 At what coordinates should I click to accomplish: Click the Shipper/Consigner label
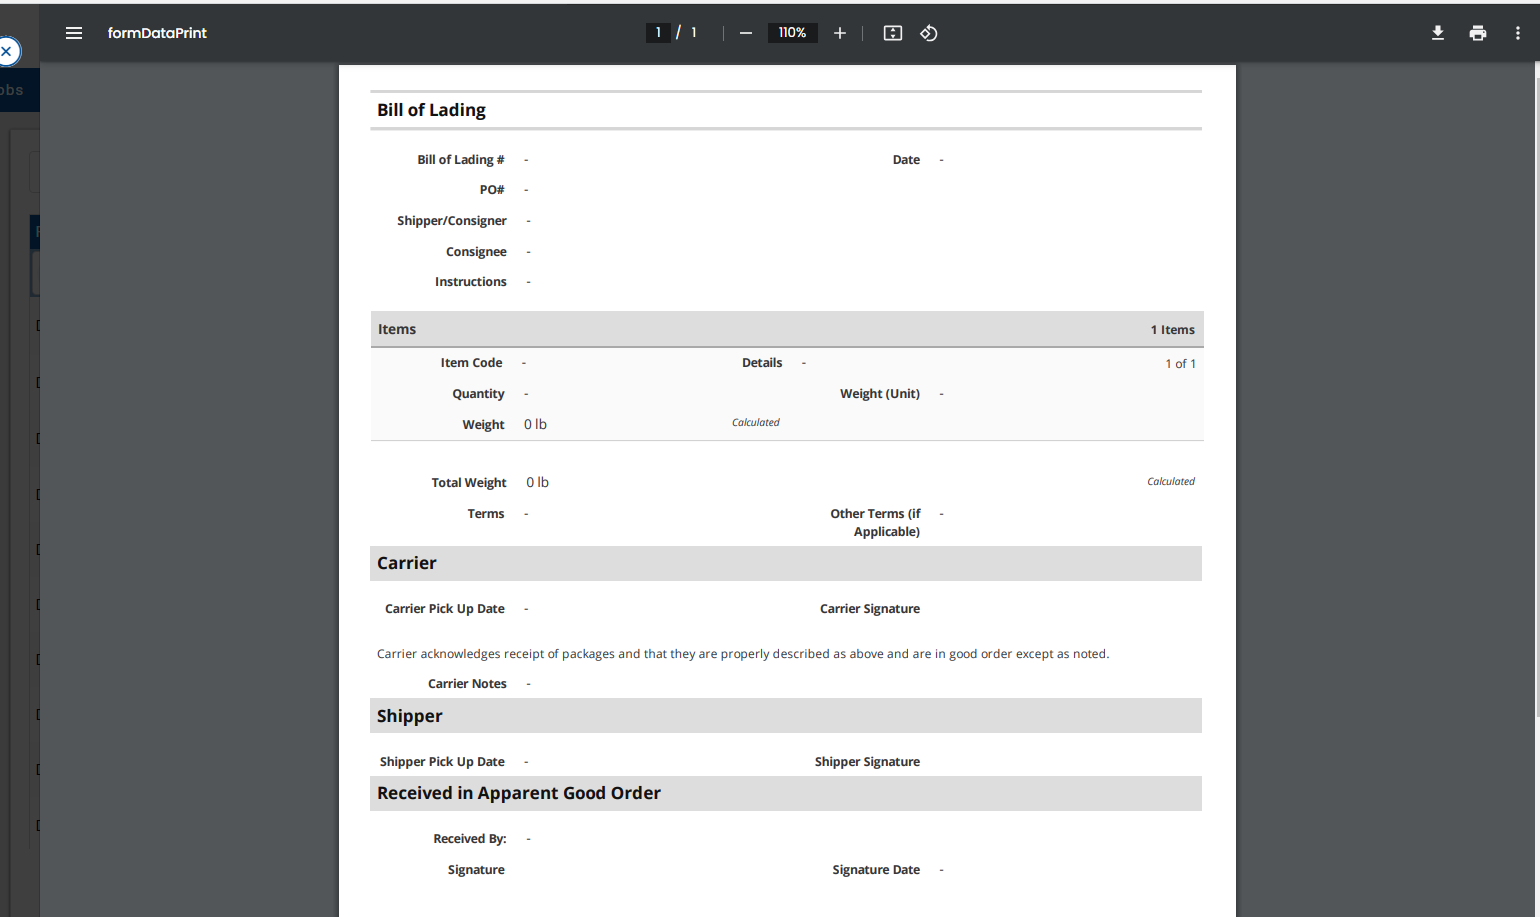452,221
